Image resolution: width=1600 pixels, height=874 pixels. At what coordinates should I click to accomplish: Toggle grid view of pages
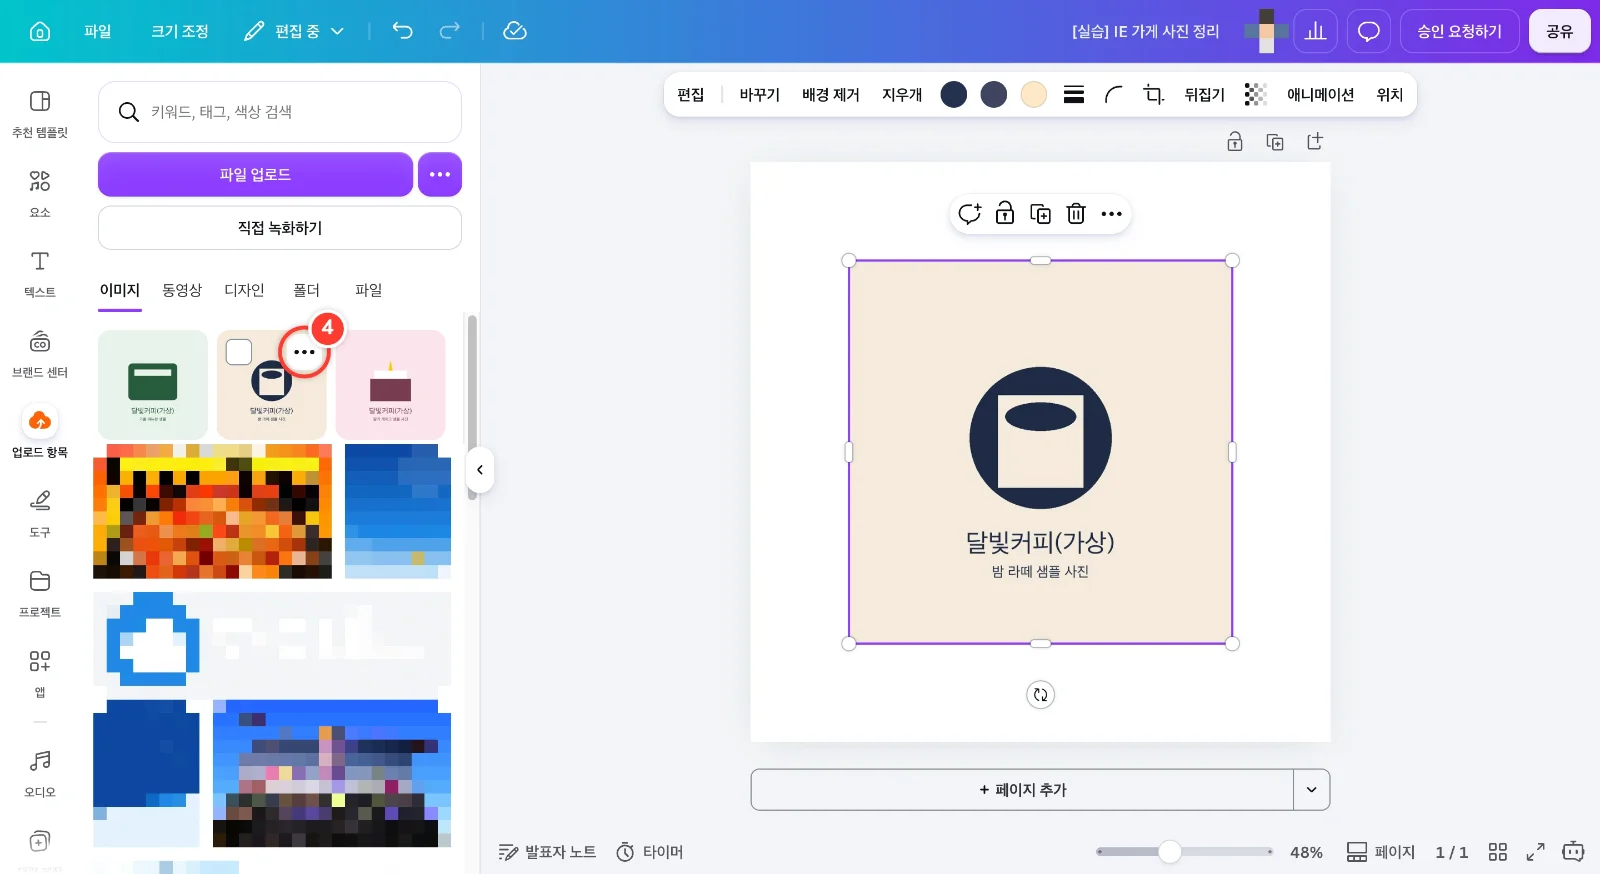point(1498,852)
